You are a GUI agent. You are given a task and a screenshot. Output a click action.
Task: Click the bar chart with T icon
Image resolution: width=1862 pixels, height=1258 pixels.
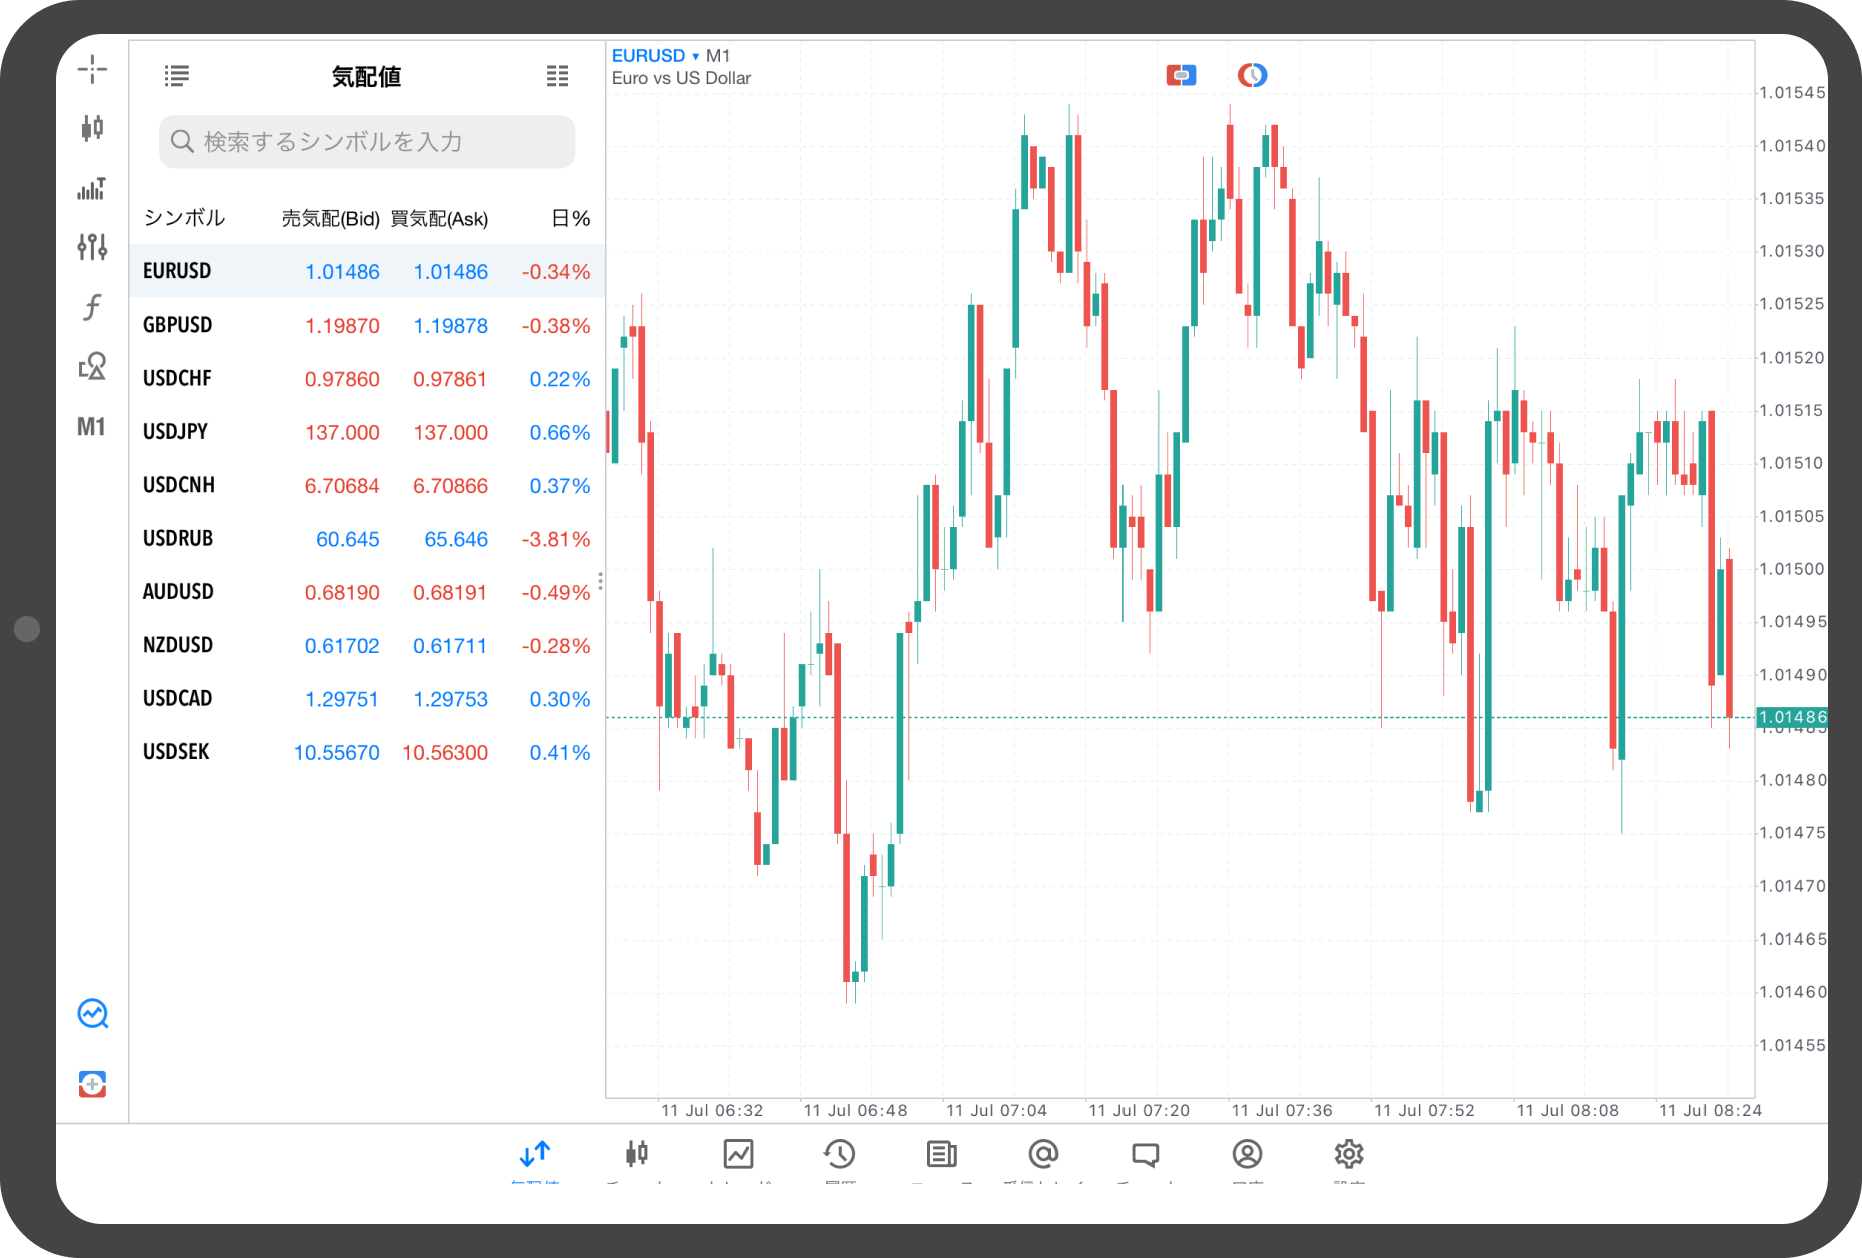pyautogui.click(x=92, y=188)
